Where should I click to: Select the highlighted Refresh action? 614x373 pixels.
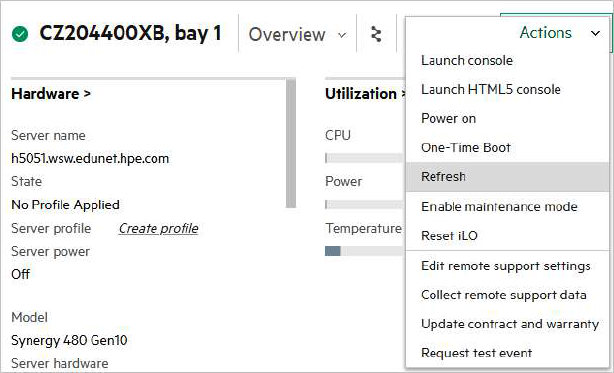click(507, 177)
